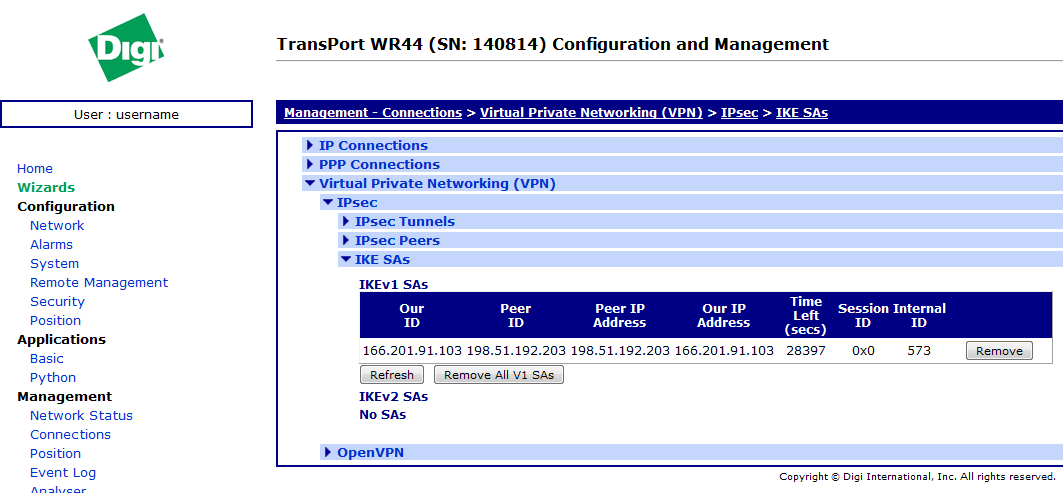Expand the IPsec Peers section
Viewport: 1063px width, 493px height.
[x=396, y=240]
